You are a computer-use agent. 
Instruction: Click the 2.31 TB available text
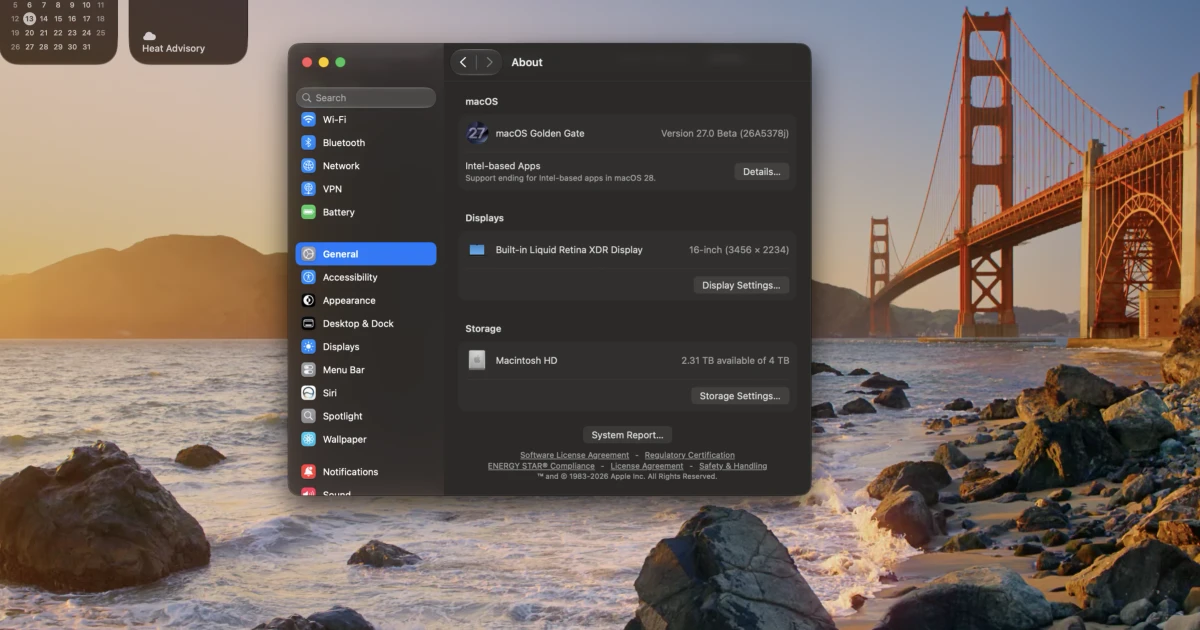point(735,360)
